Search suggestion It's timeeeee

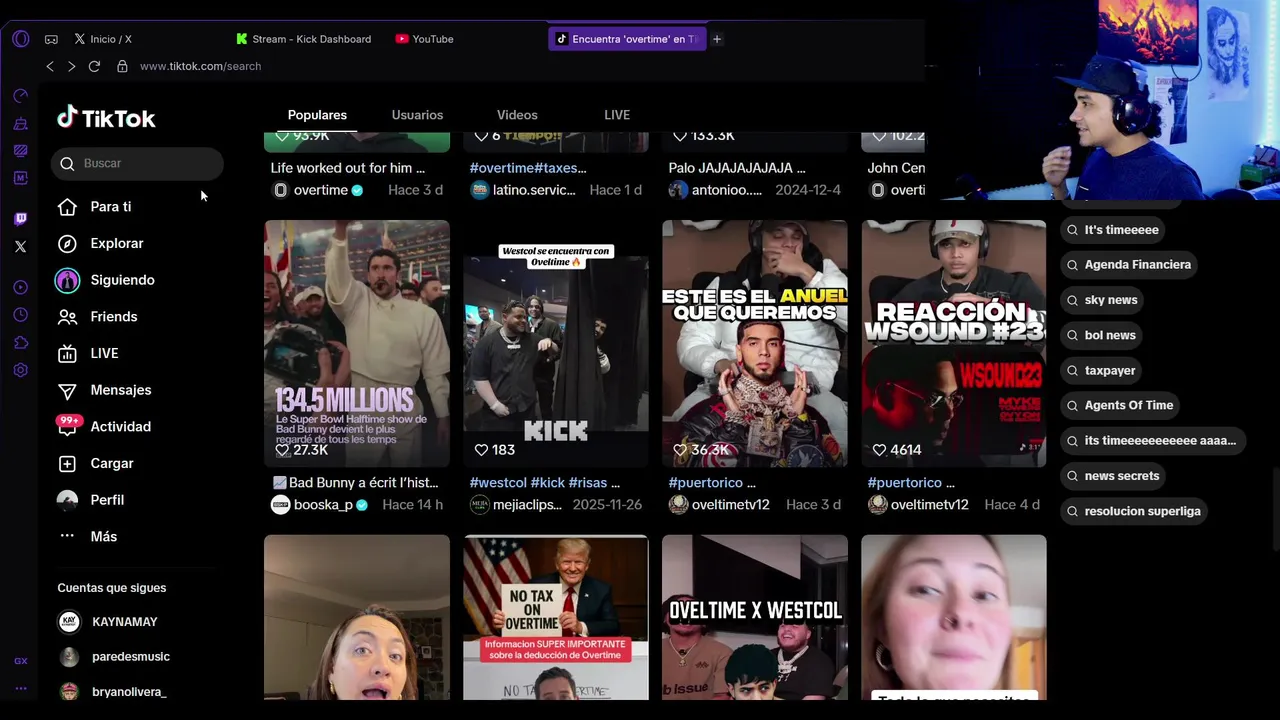coord(1112,230)
